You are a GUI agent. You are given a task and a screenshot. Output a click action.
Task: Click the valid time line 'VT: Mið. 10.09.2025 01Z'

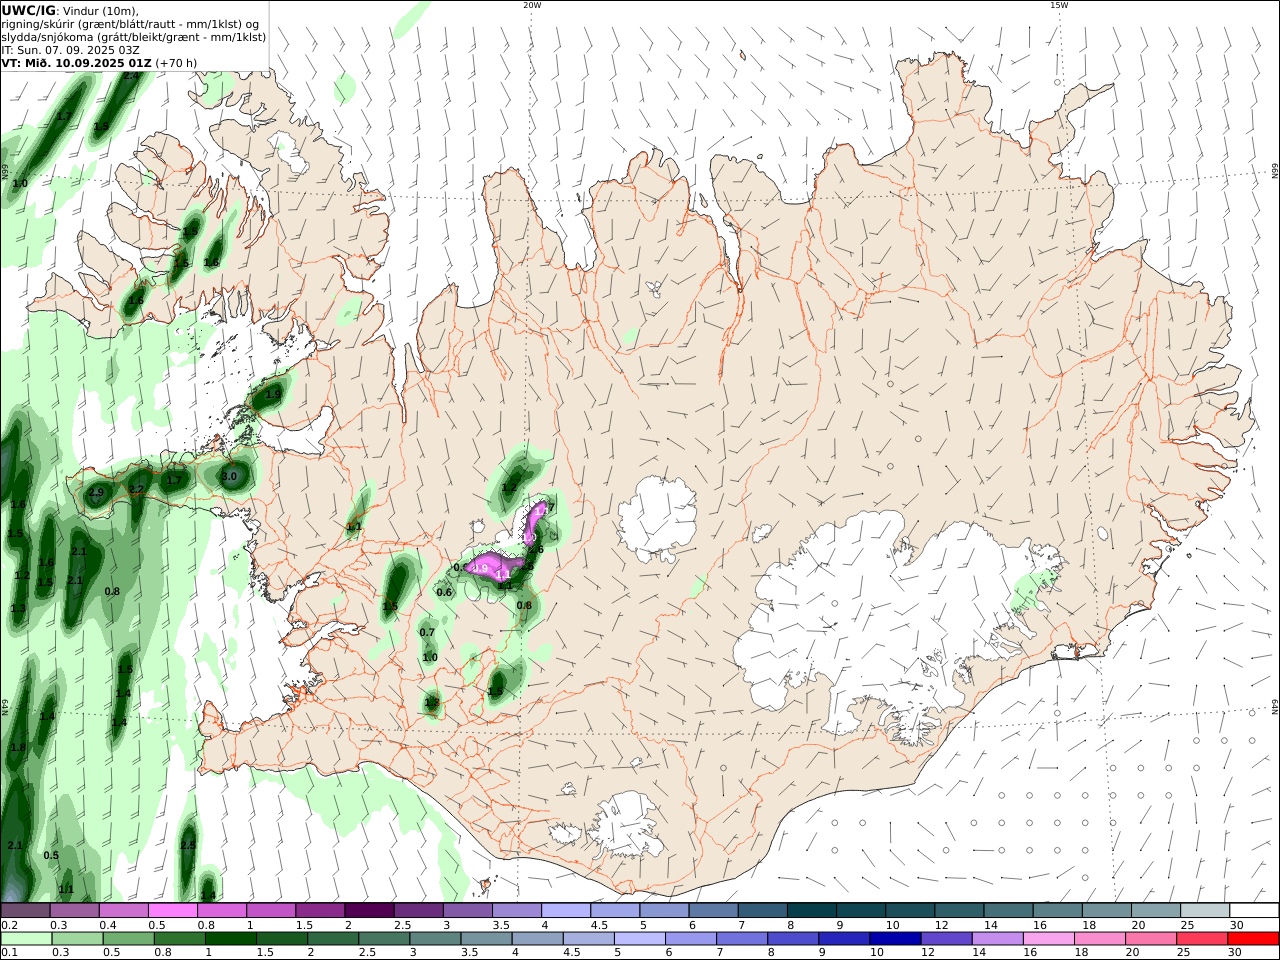click(x=77, y=62)
